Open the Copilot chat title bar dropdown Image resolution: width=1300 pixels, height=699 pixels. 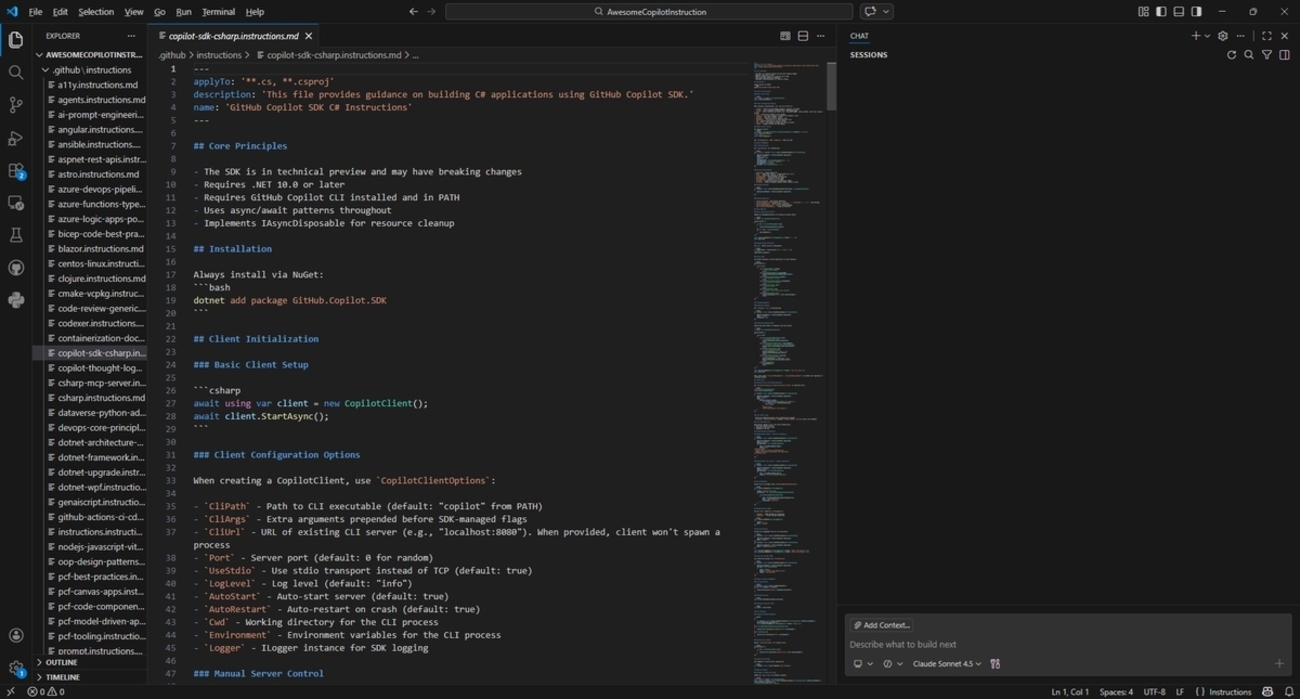click(886, 12)
